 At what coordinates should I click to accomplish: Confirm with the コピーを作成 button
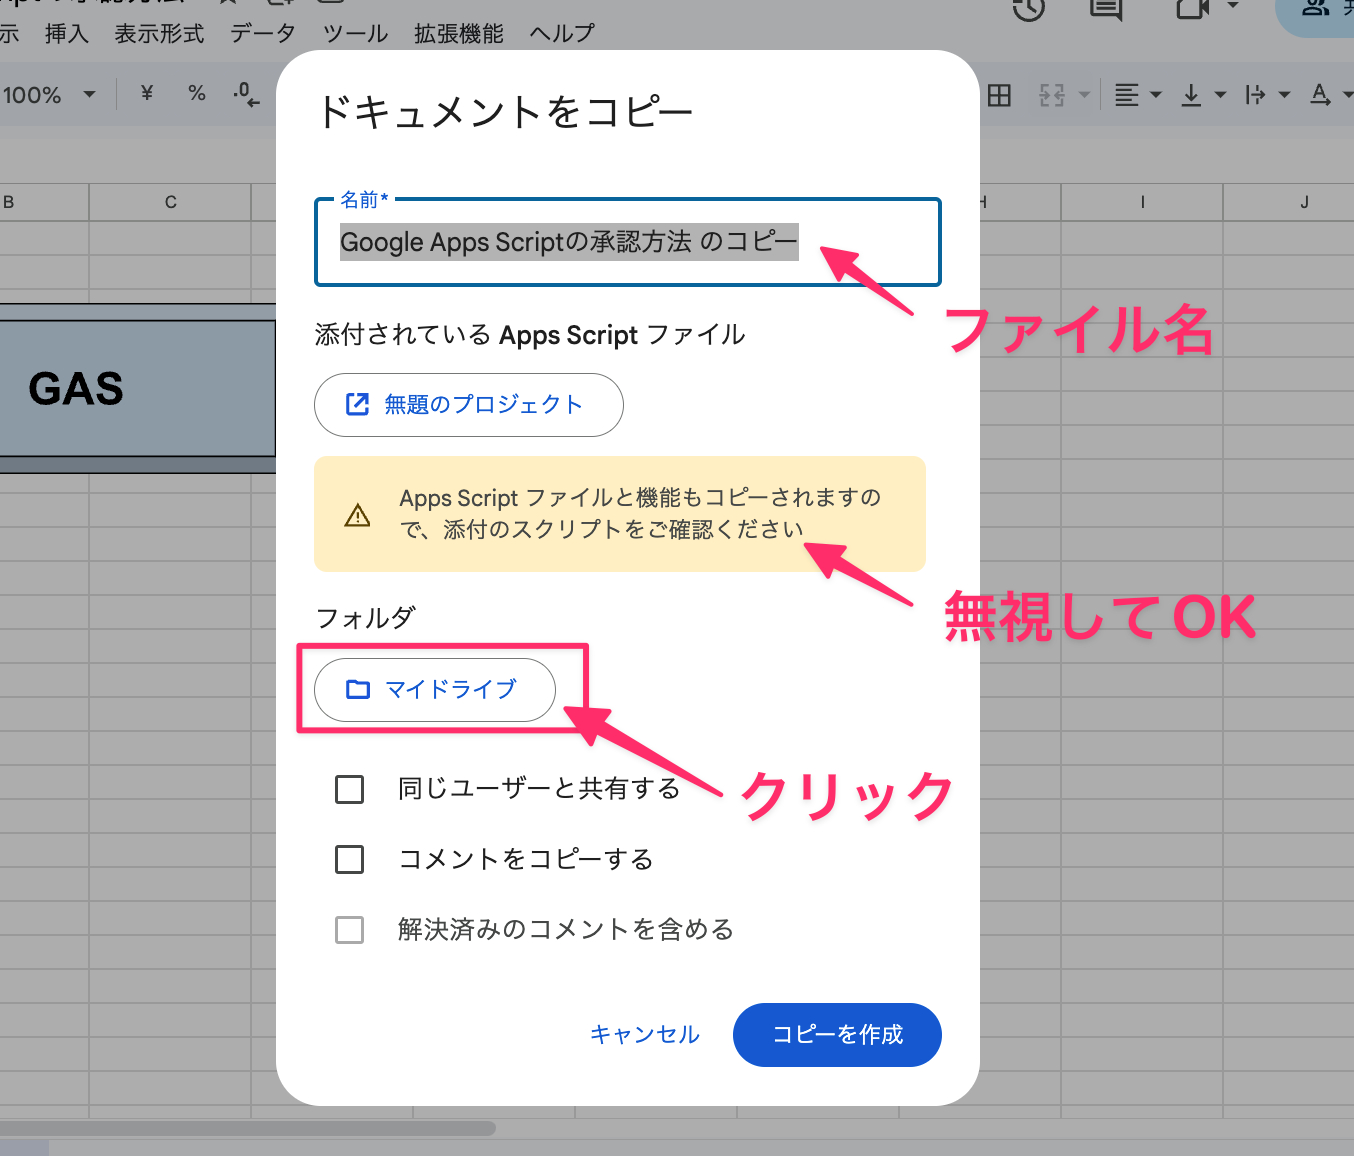point(838,1035)
